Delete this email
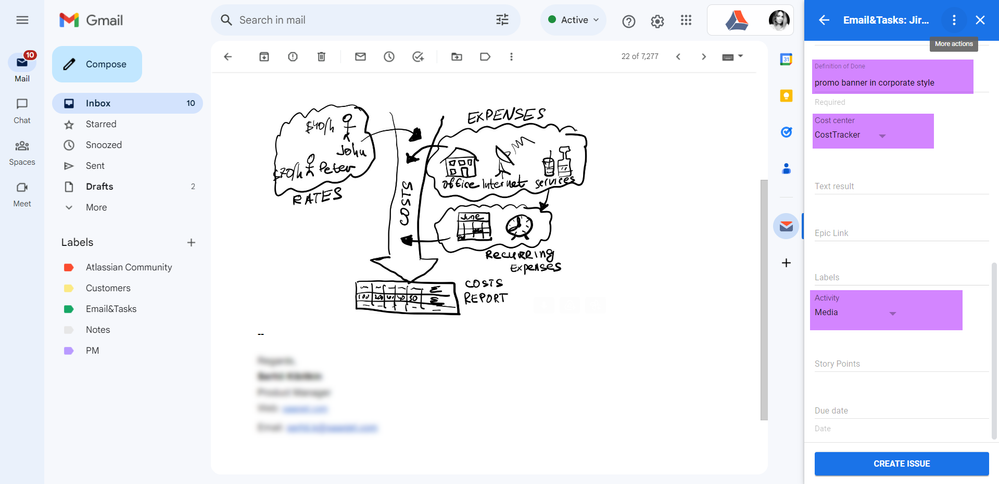Screen dimensions: 999x484 321,57
